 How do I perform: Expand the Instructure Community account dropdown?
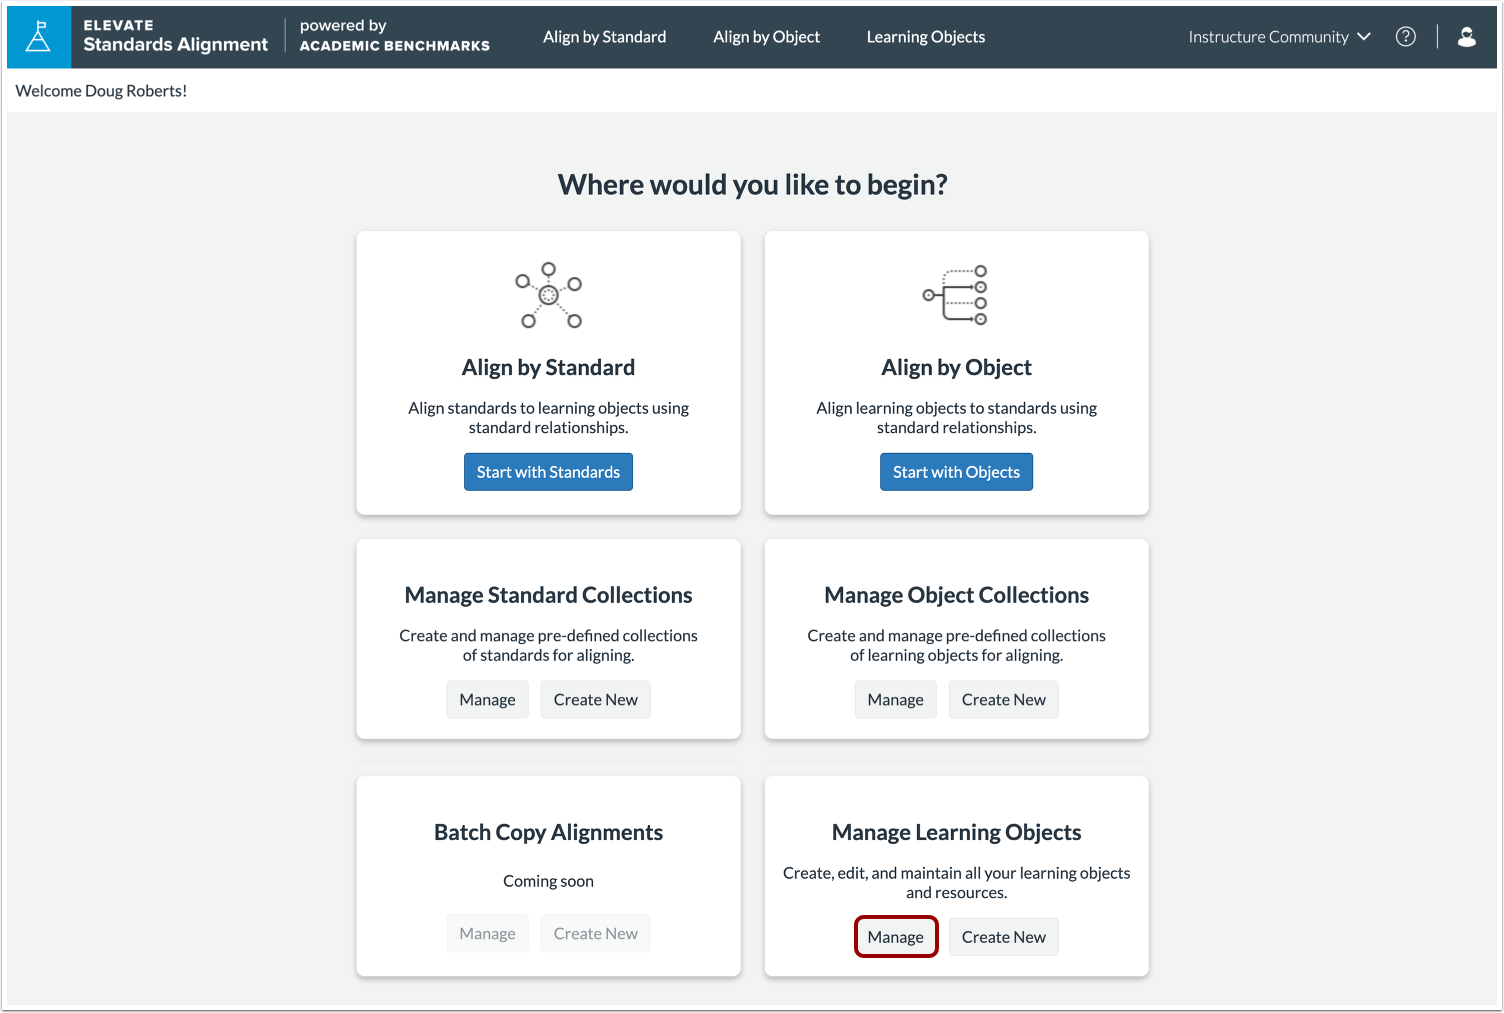tap(1279, 36)
